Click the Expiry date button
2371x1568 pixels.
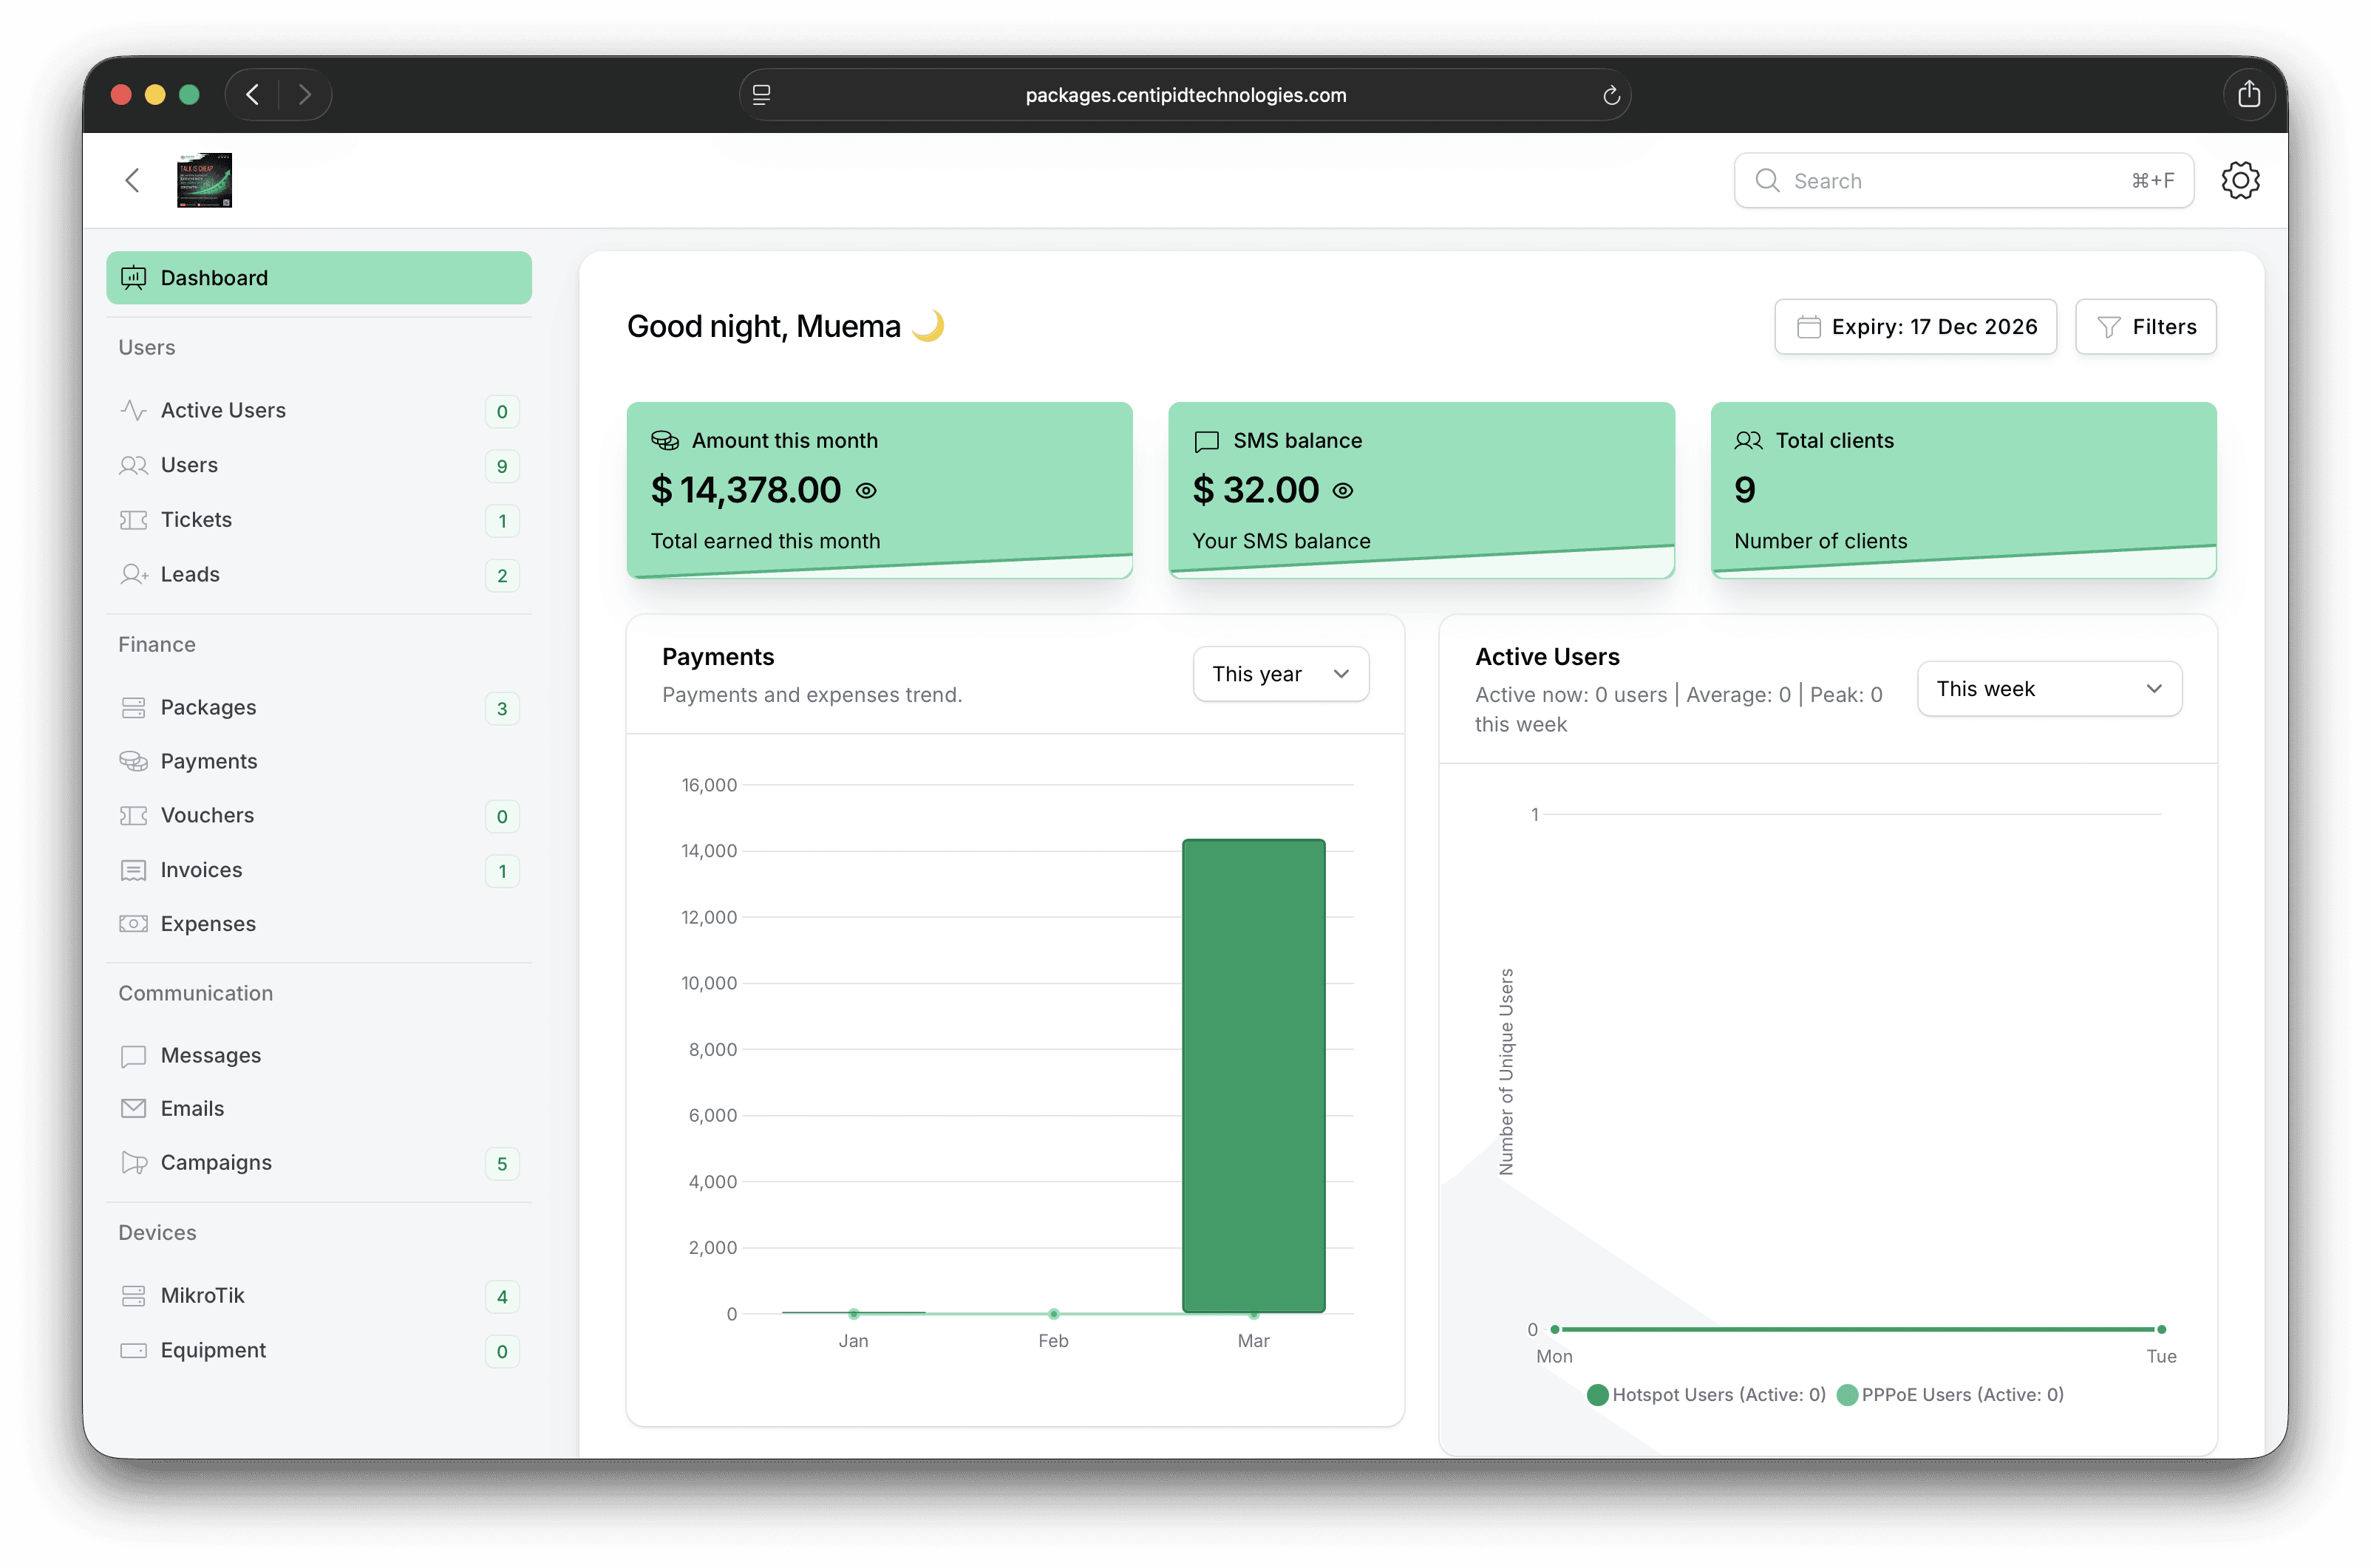point(1915,326)
